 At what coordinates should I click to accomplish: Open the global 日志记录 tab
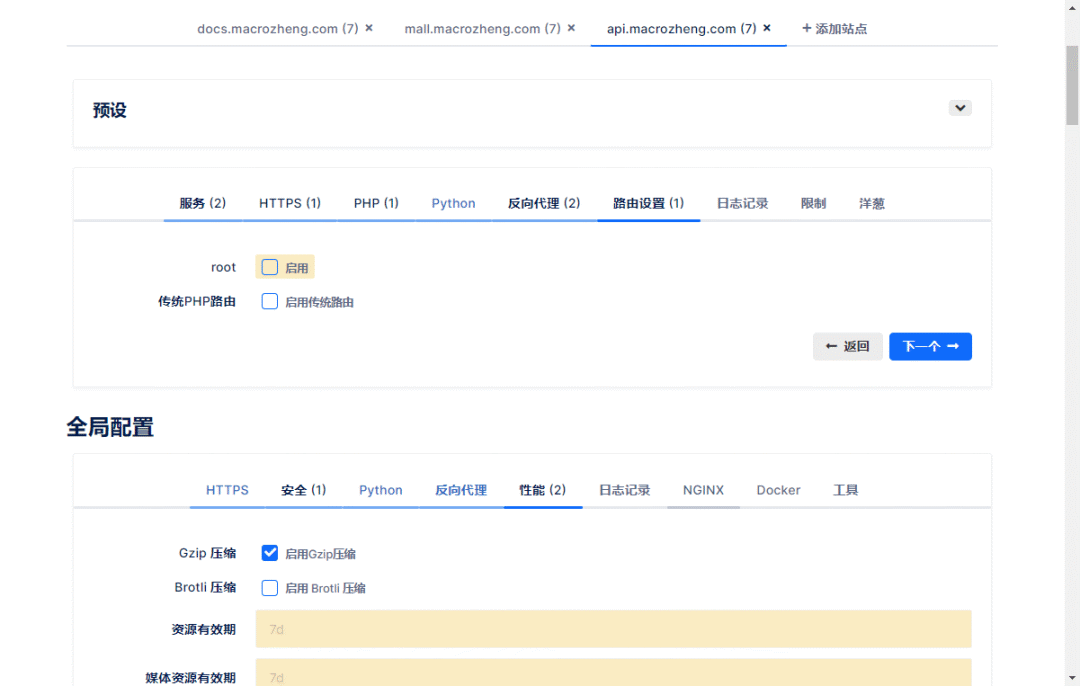point(624,490)
